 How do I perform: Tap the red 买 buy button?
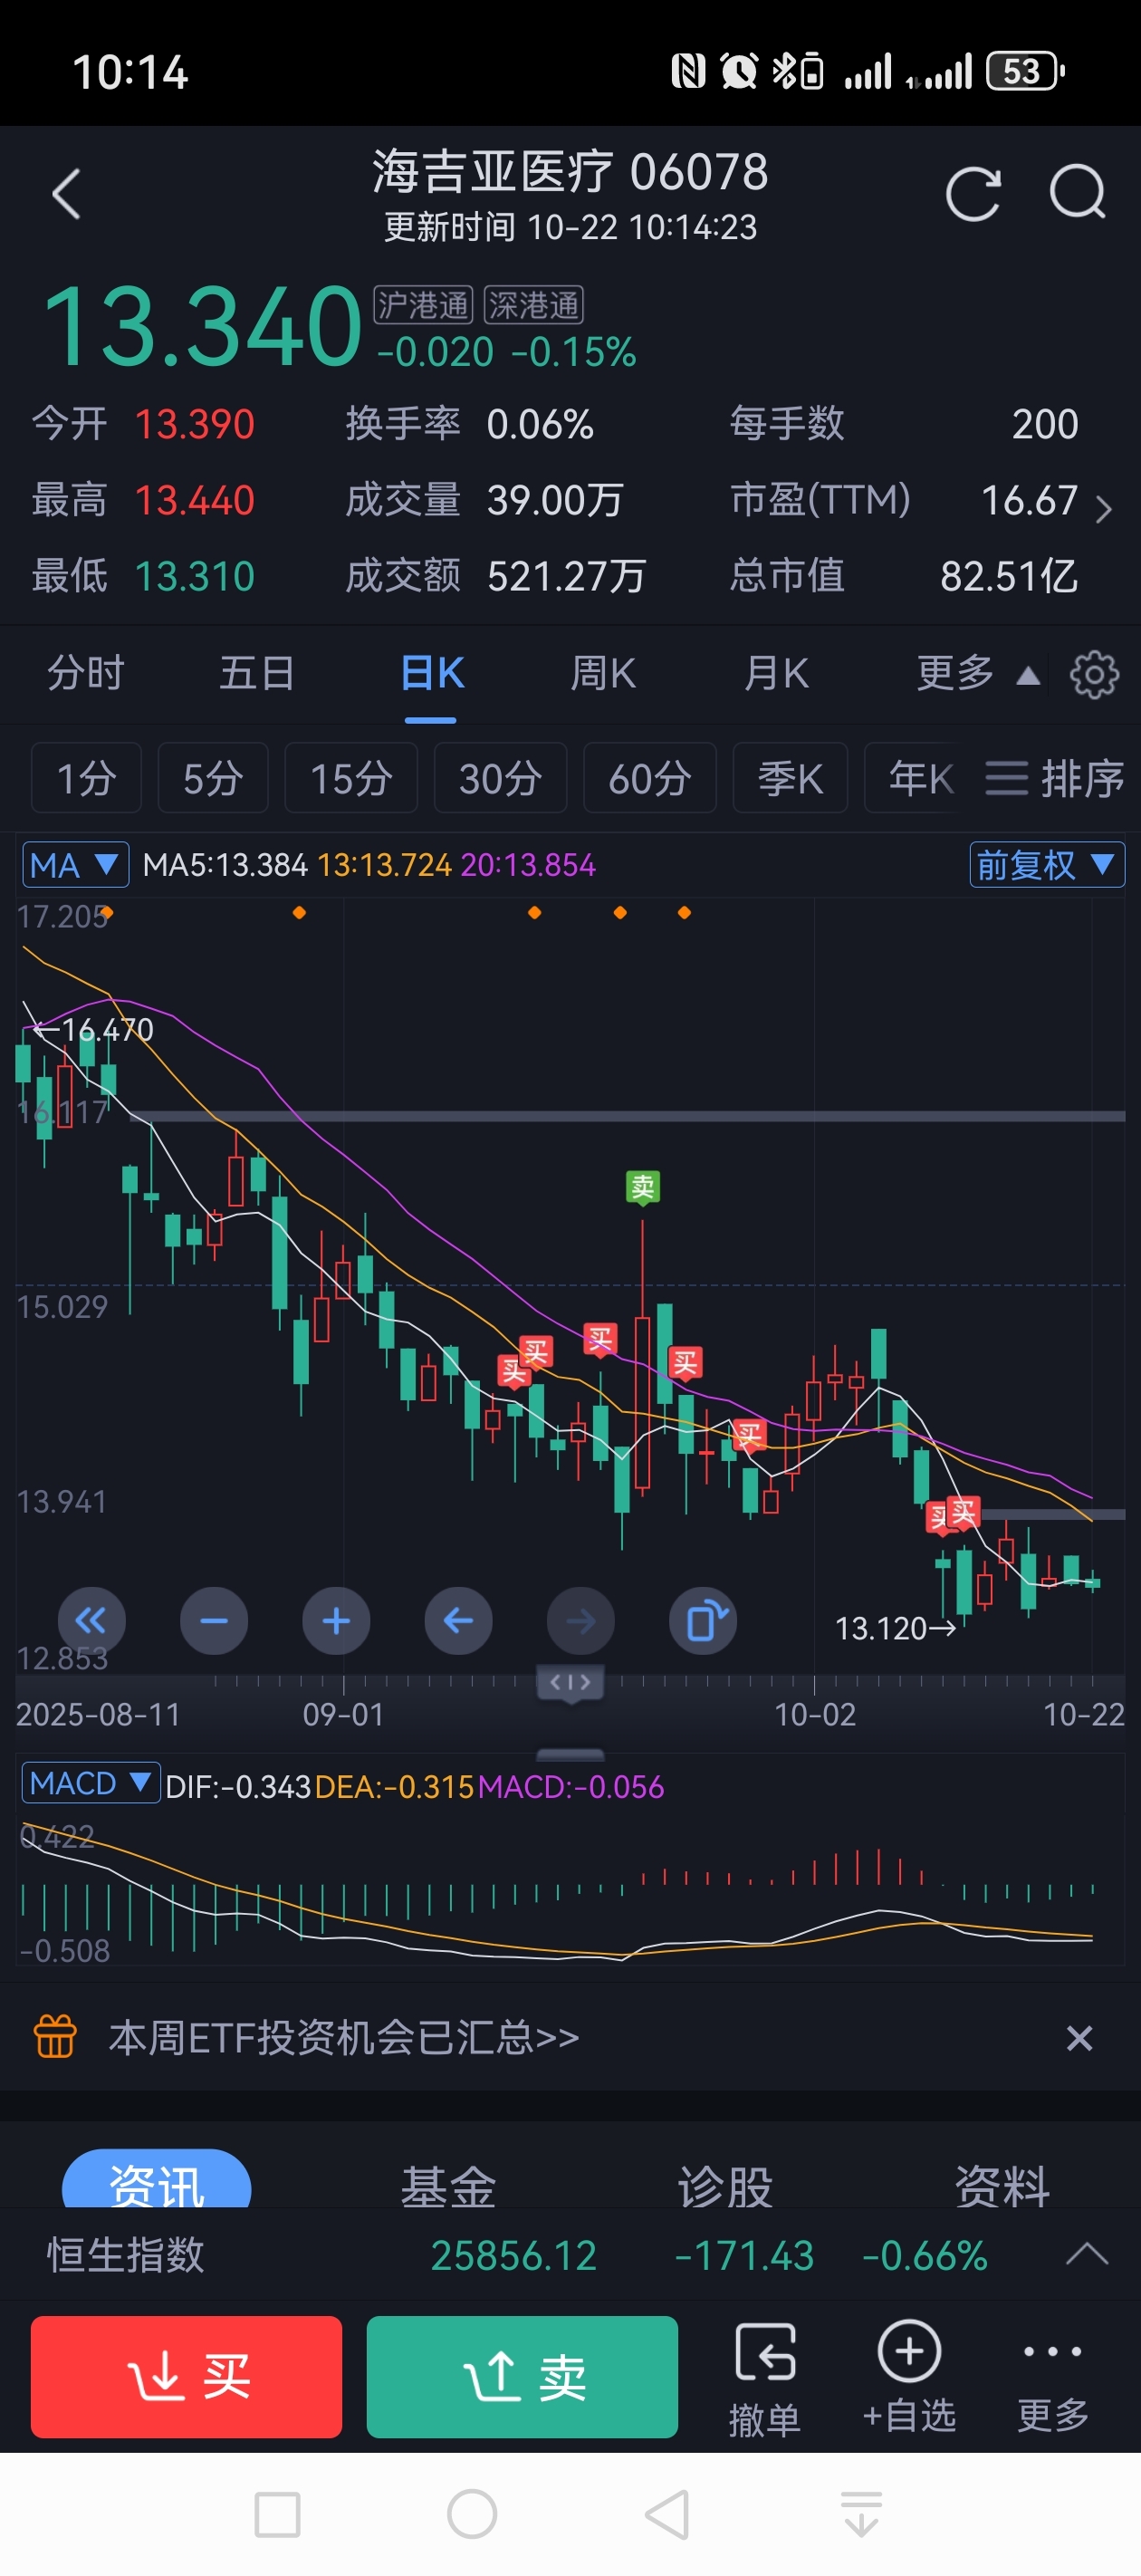point(186,2376)
